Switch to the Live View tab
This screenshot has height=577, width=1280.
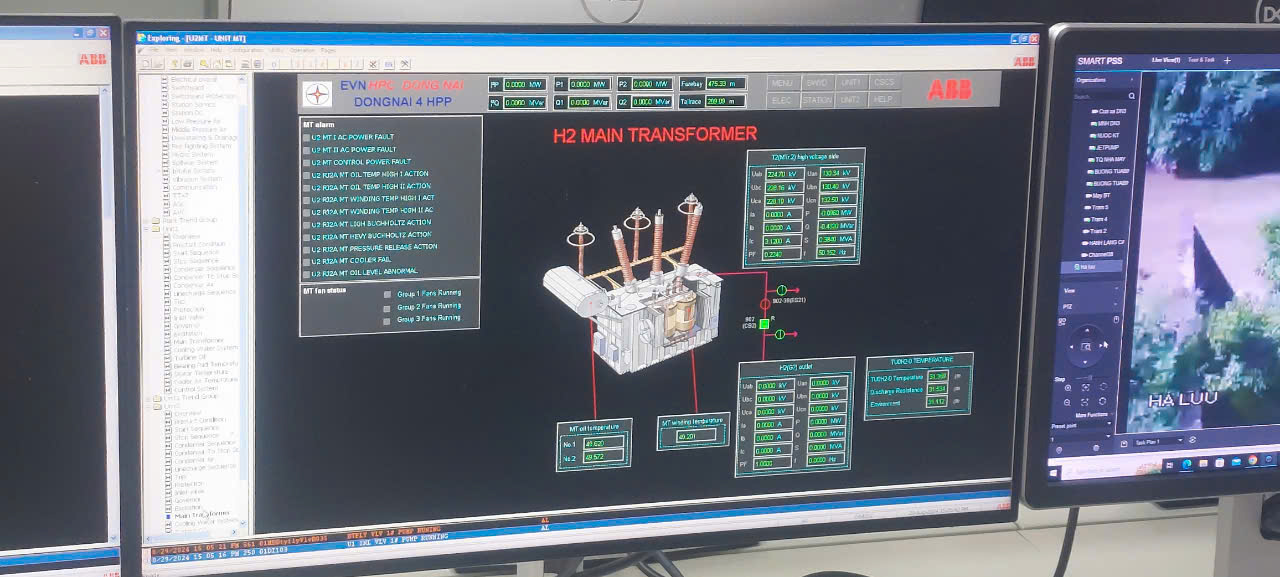(1165, 60)
